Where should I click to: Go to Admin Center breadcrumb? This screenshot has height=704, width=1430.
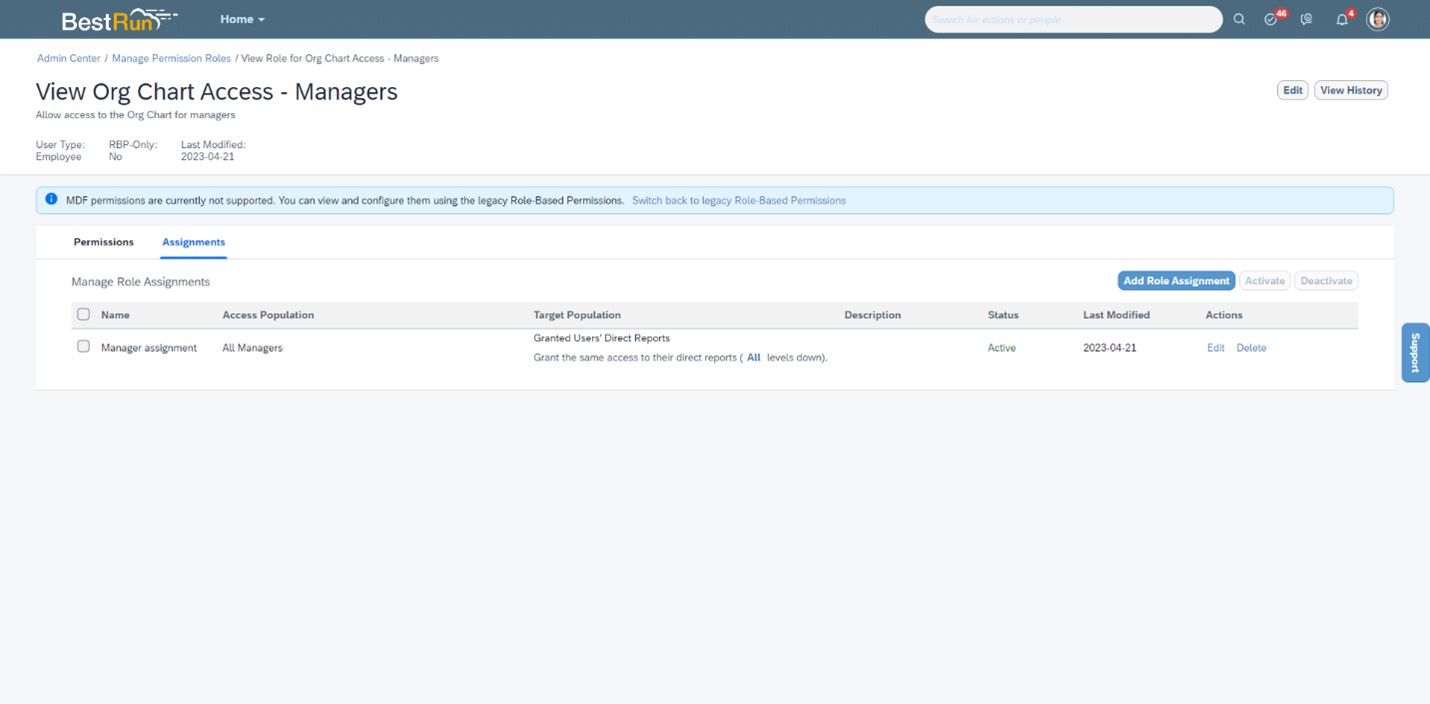69,58
